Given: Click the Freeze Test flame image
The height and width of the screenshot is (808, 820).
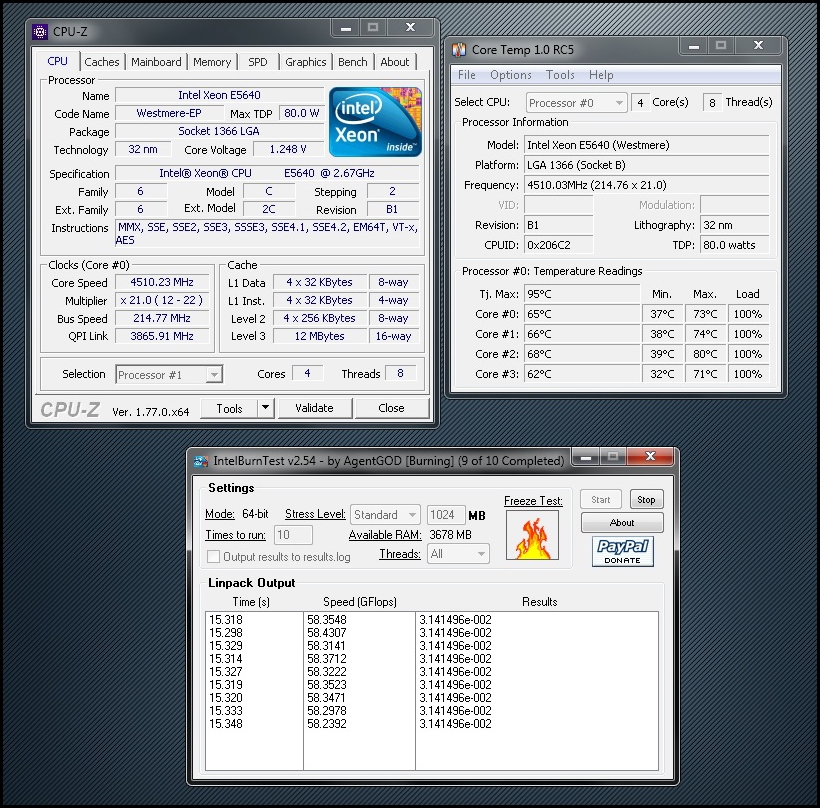Looking at the screenshot, I should pyautogui.click(x=532, y=535).
